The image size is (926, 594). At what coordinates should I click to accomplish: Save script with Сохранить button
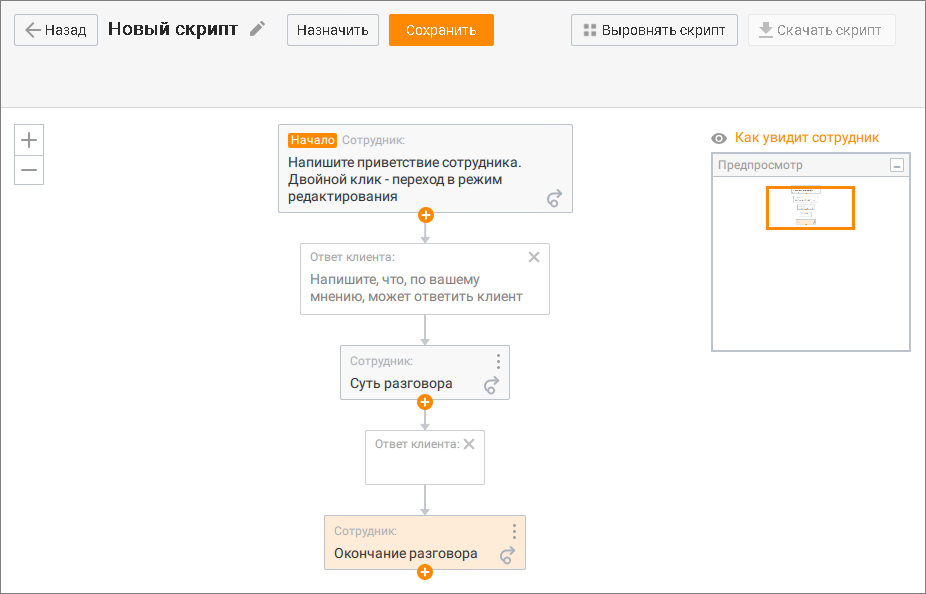click(x=441, y=30)
